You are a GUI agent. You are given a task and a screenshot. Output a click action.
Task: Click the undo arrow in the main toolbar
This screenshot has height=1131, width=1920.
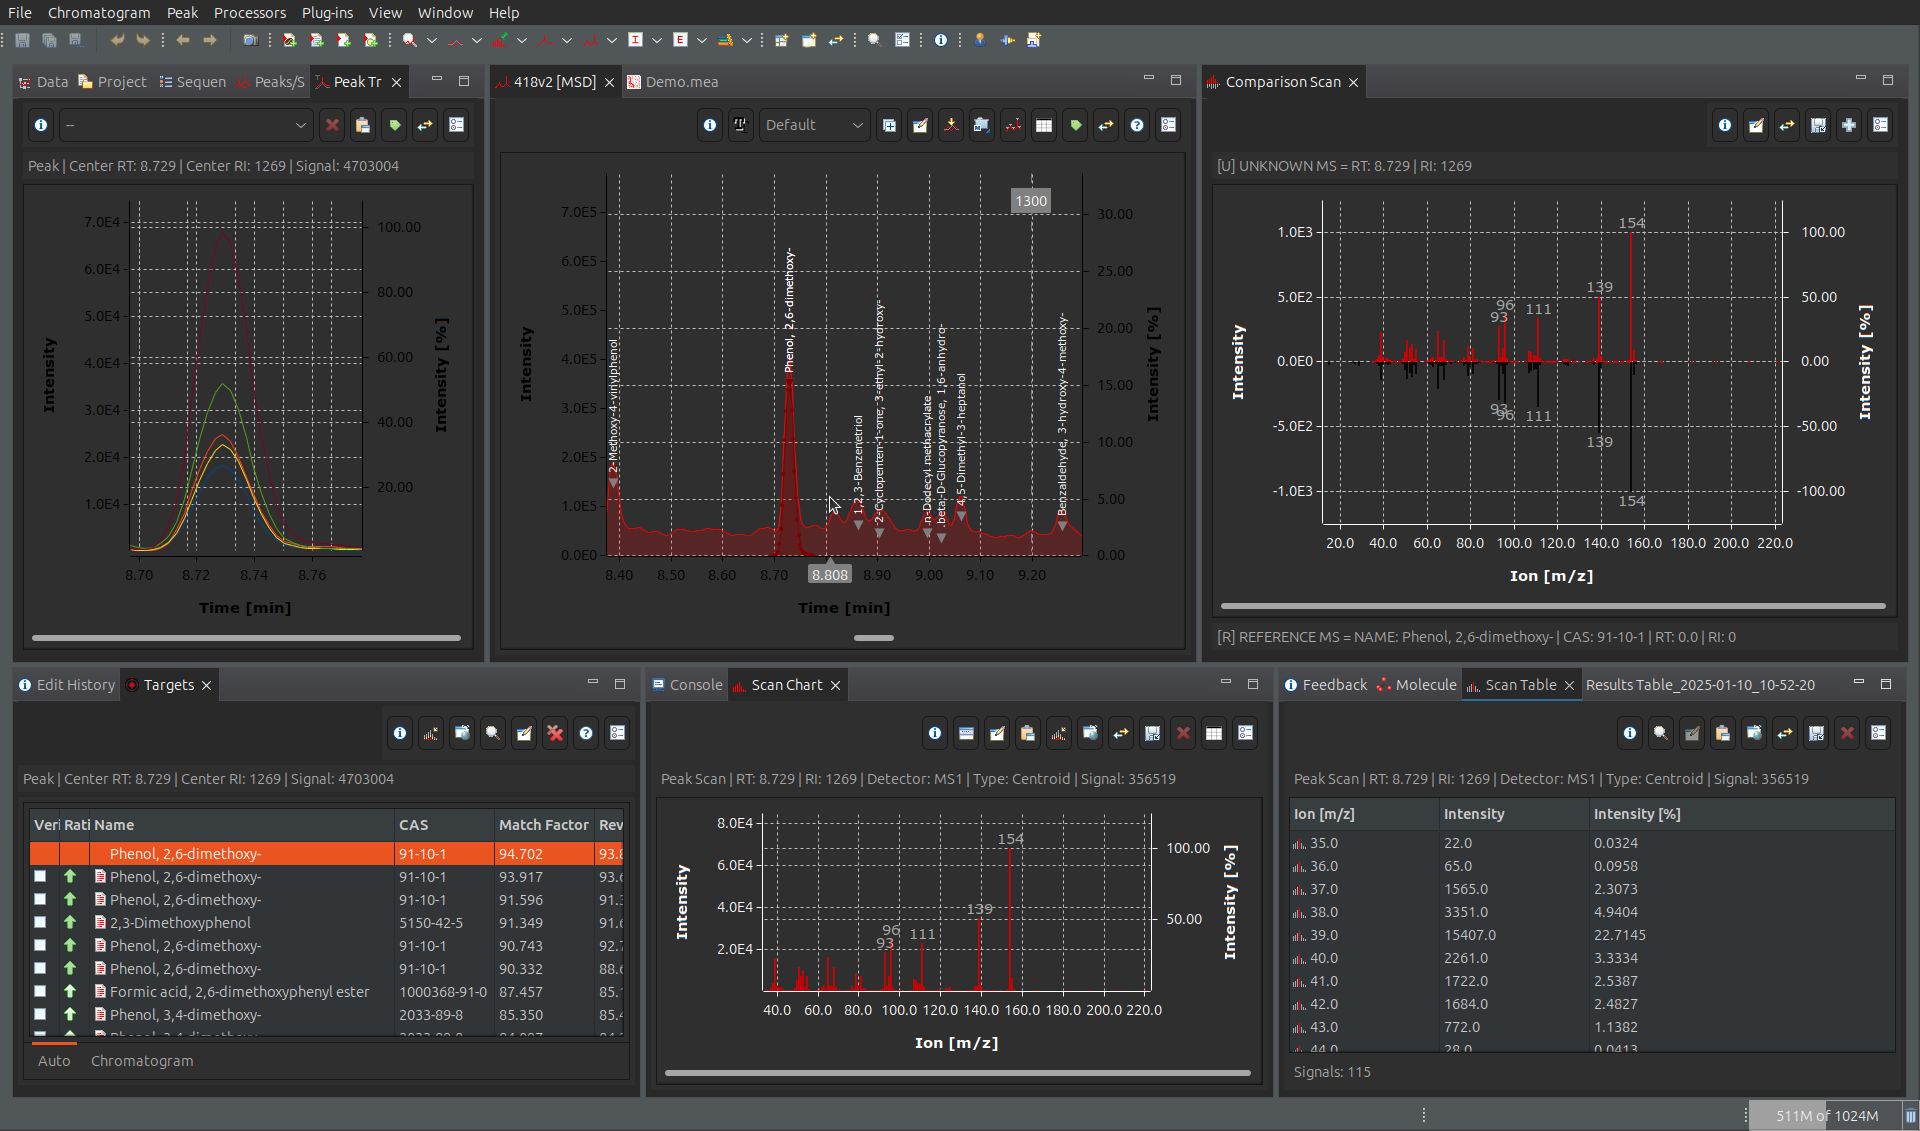pyautogui.click(x=117, y=40)
